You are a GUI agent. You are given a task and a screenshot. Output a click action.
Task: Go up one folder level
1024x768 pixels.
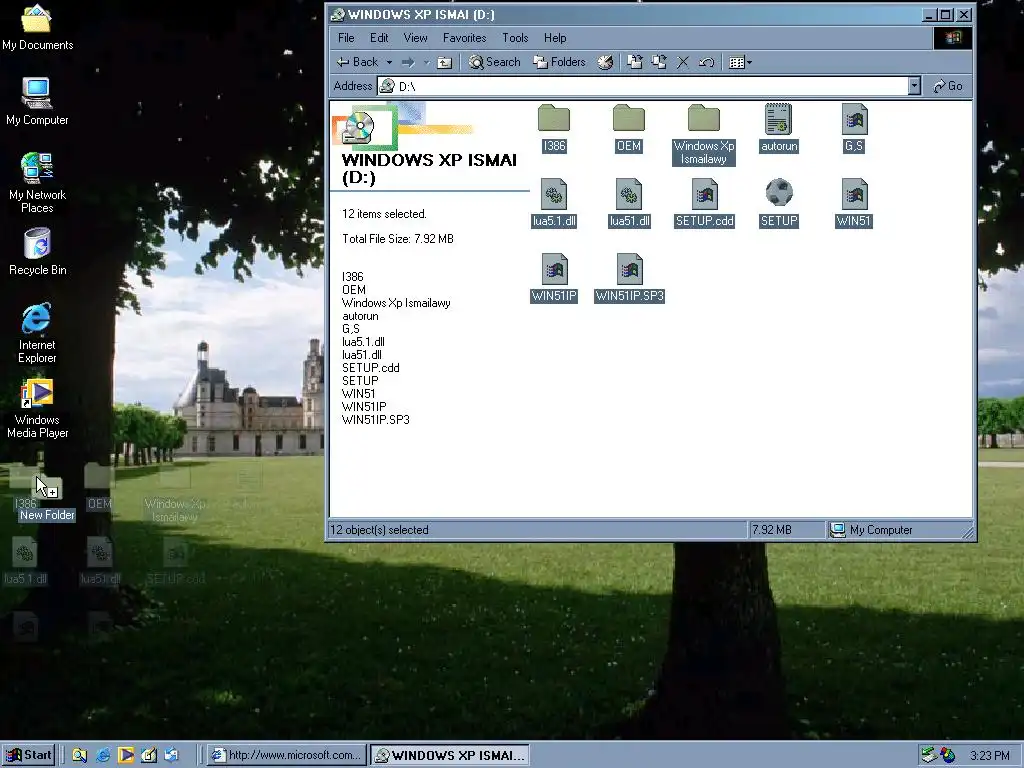point(445,63)
